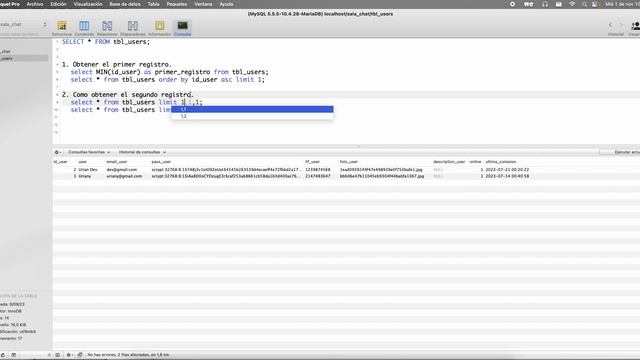Select the _chat table in the sidebar
The width and height of the screenshot is (640, 360).
point(24,51)
